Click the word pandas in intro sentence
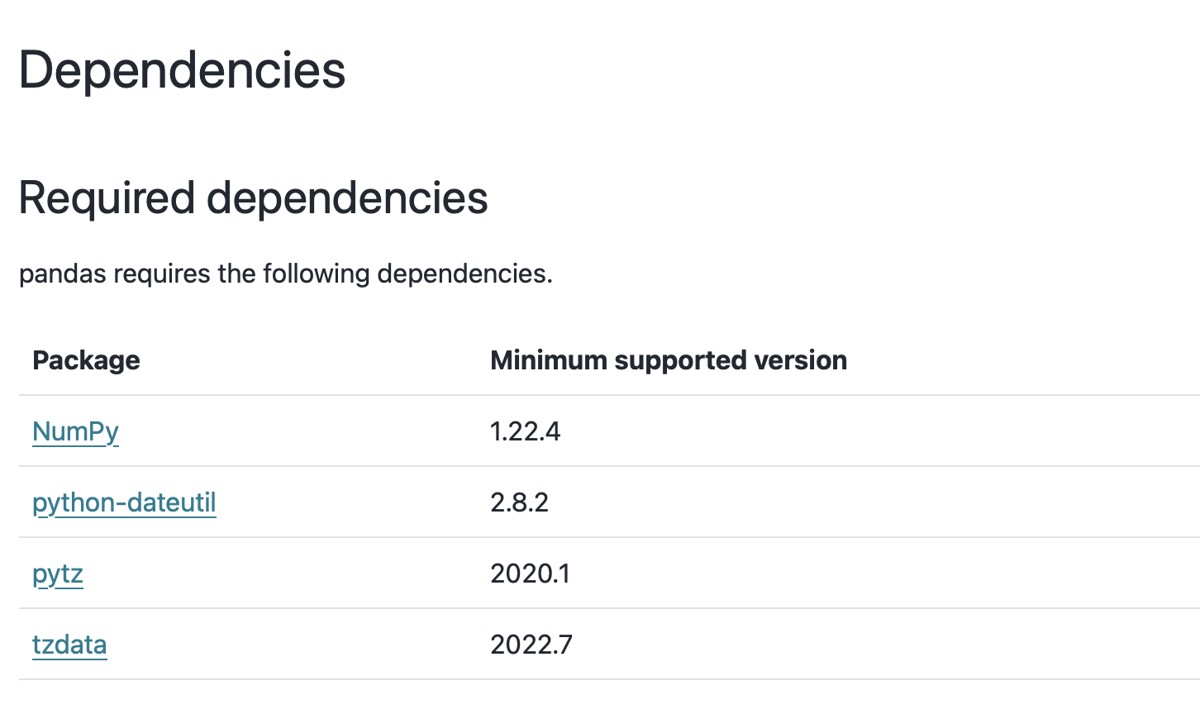This screenshot has width=1200, height=714. (x=62, y=274)
